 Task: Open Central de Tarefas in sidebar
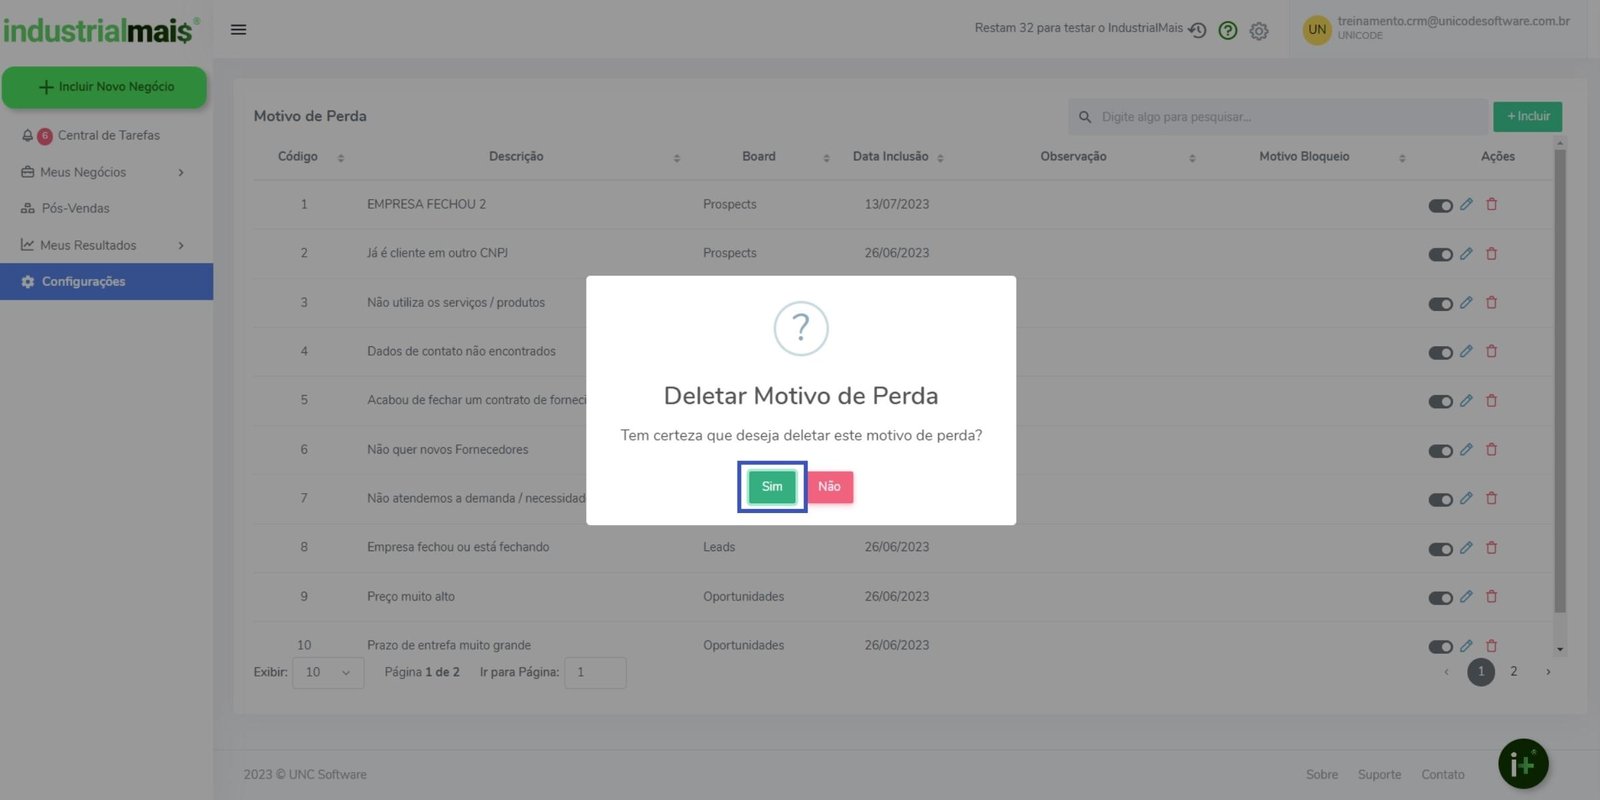[108, 135]
